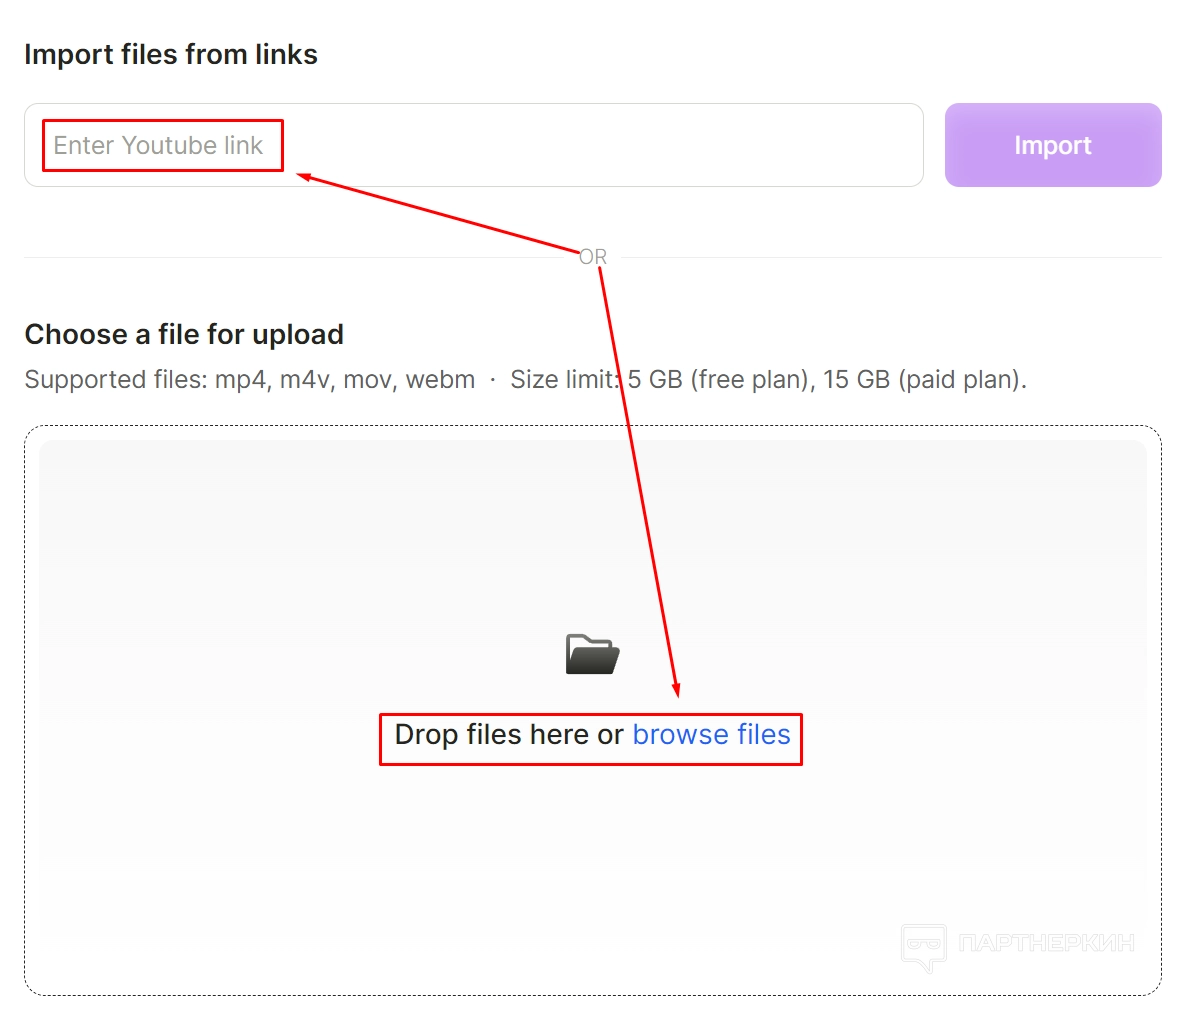Click the "Supported files:" label
This screenshot has width=1186, height=1026.
[x=115, y=380]
